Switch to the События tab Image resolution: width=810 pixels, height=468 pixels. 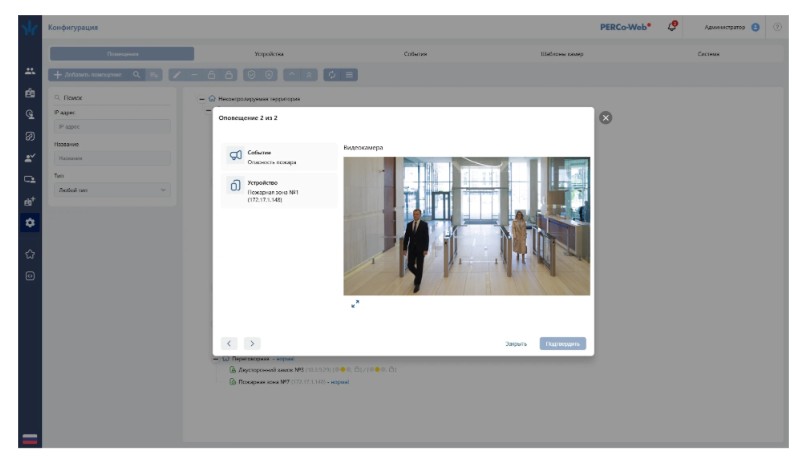415,54
